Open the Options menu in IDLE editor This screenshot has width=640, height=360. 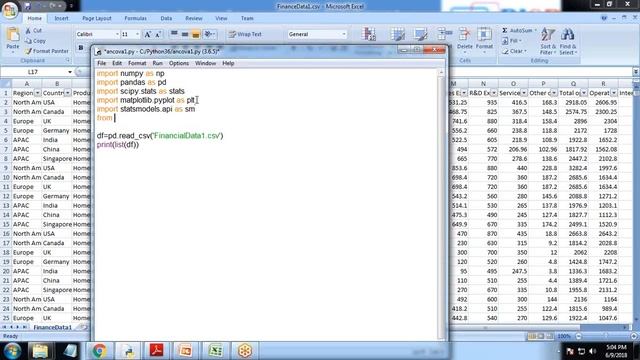pos(179,63)
